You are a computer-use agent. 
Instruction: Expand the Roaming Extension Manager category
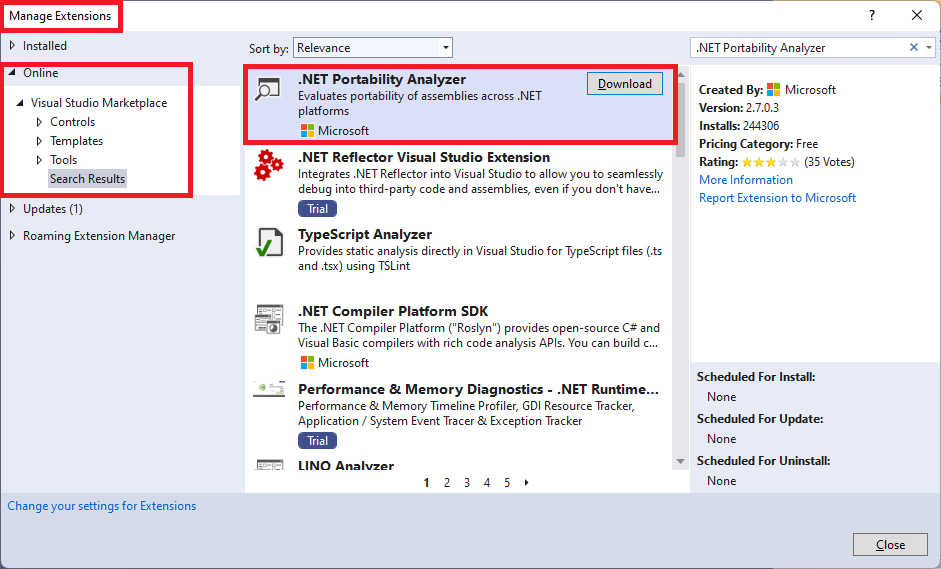click(x=12, y=236)
